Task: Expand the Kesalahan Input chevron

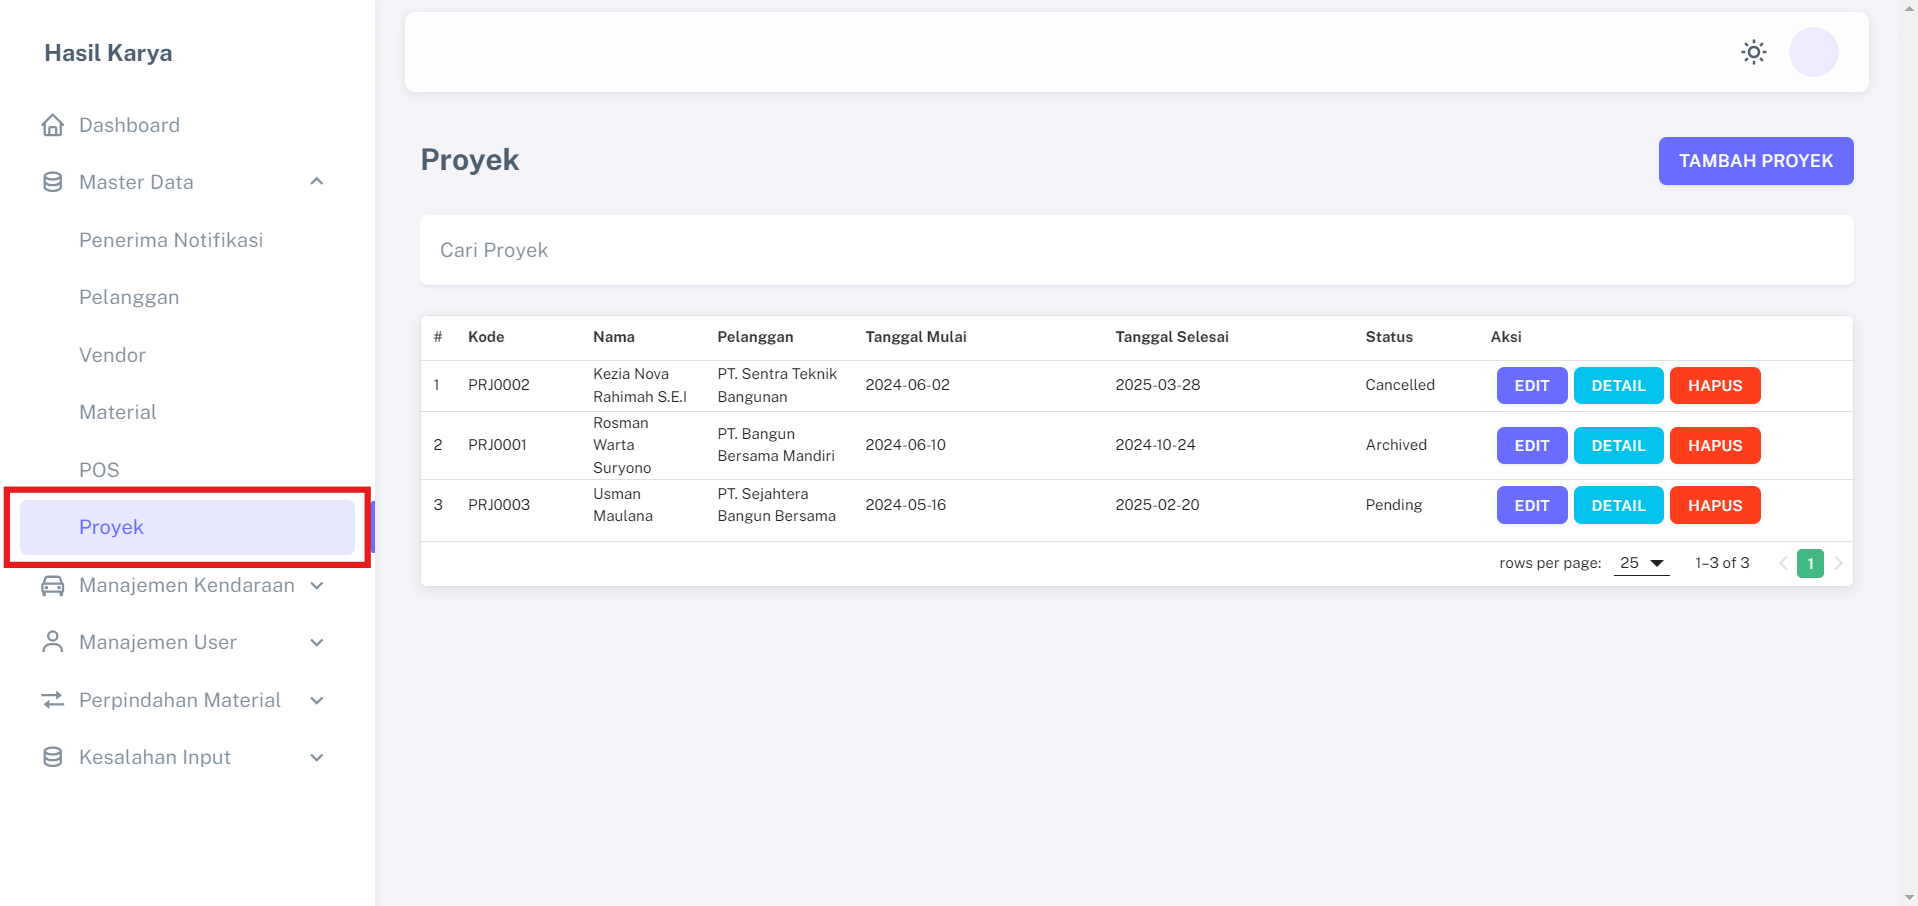Action: click(317, 757)
